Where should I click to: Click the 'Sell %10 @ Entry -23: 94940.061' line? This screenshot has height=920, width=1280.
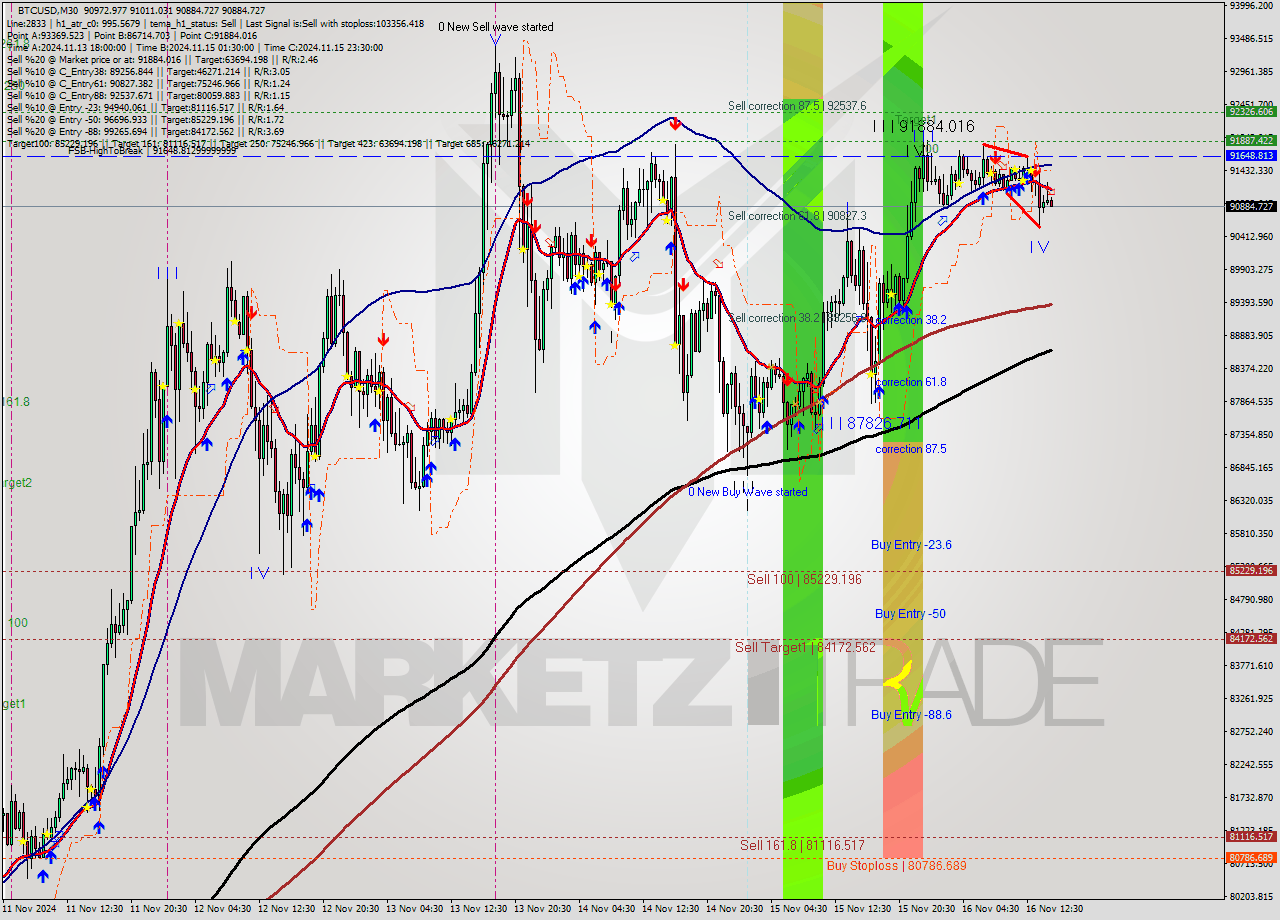[x=145, y=107]
